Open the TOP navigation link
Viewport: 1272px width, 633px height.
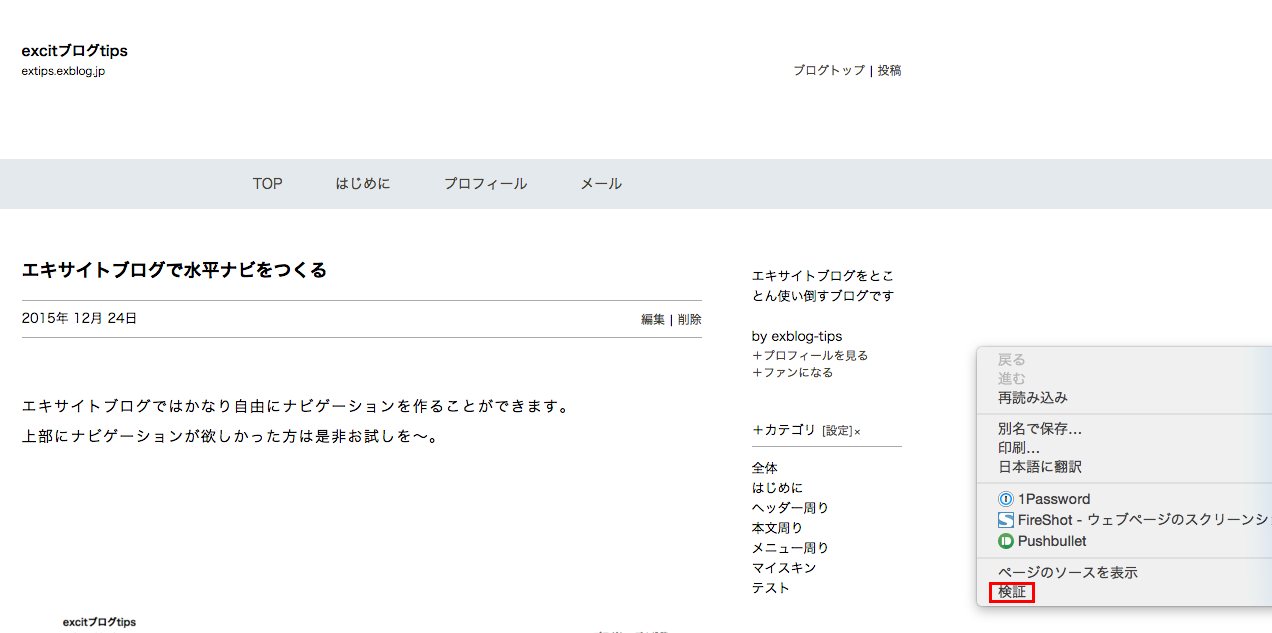click(x=267, y=184)
